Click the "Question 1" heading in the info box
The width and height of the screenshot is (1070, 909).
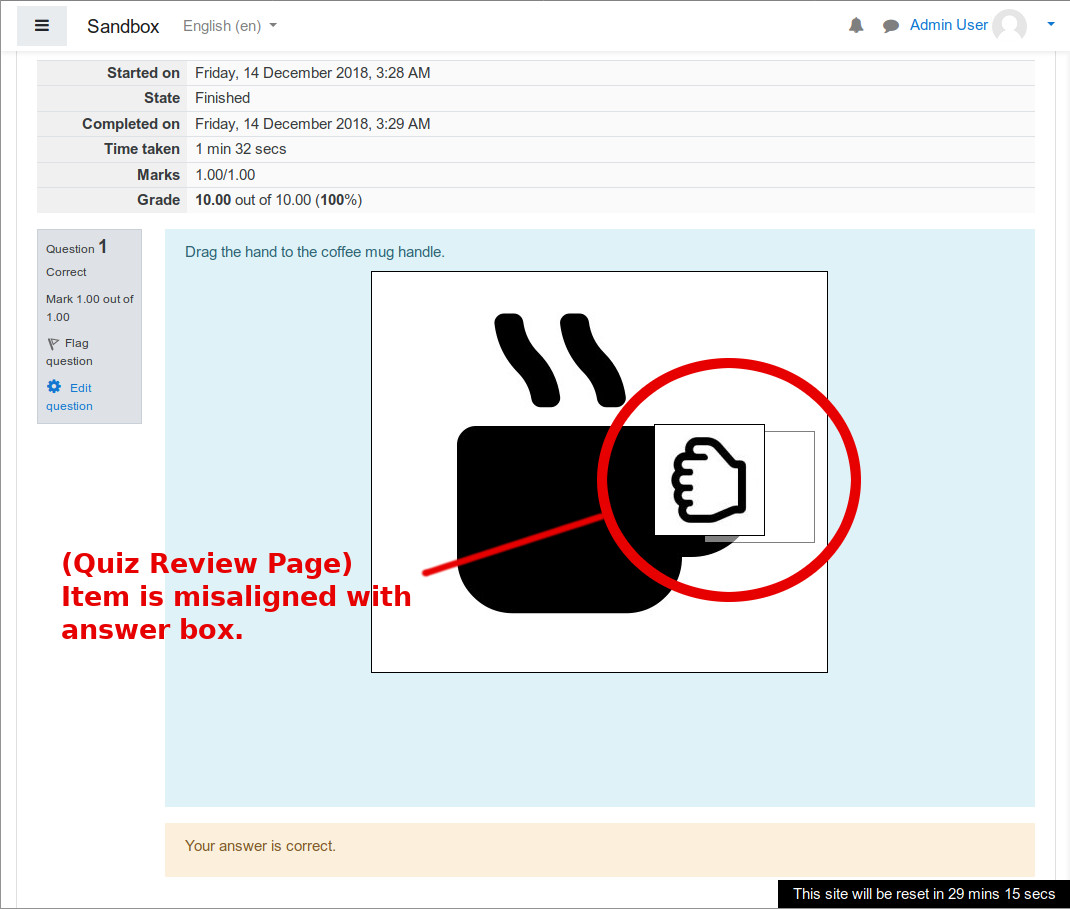tap(76, 247)
